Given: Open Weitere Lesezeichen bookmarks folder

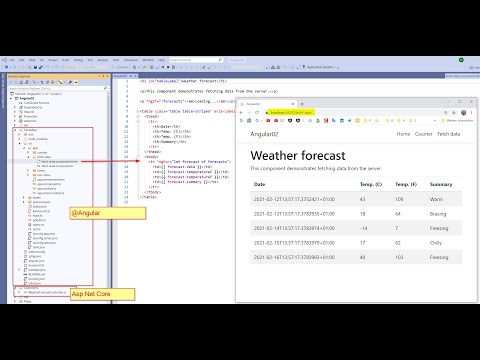Looking at the screenshot, I should pyautogui.click(x=457, y=120).
